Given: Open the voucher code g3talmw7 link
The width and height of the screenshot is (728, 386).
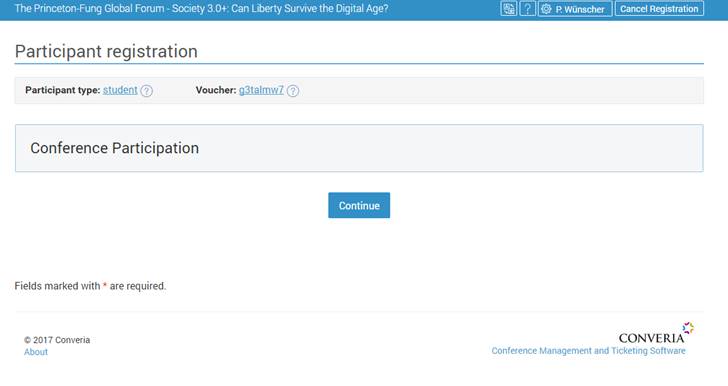Looking at the screenshot, I should point(261,90).
